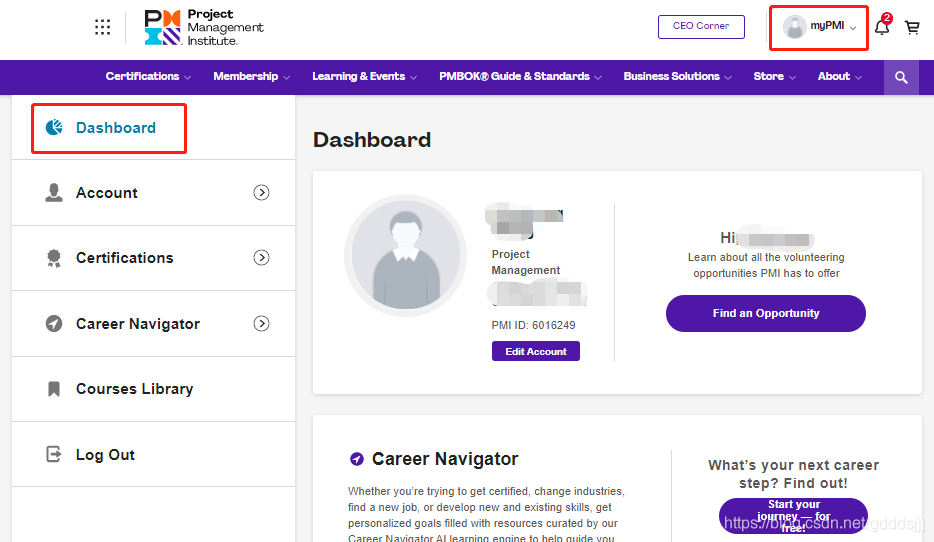Select Certifications label in the sidebar

pos(124,258)
